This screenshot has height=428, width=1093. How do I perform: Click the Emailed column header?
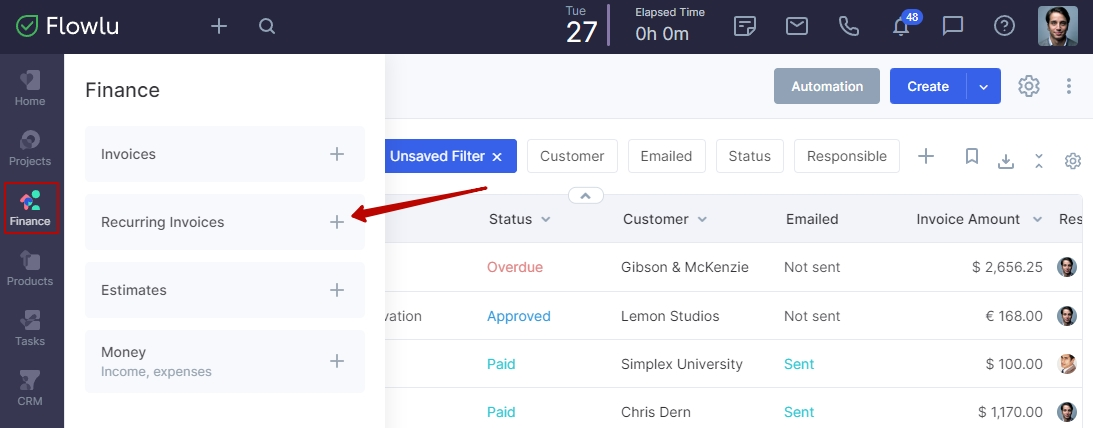point(812,219)
